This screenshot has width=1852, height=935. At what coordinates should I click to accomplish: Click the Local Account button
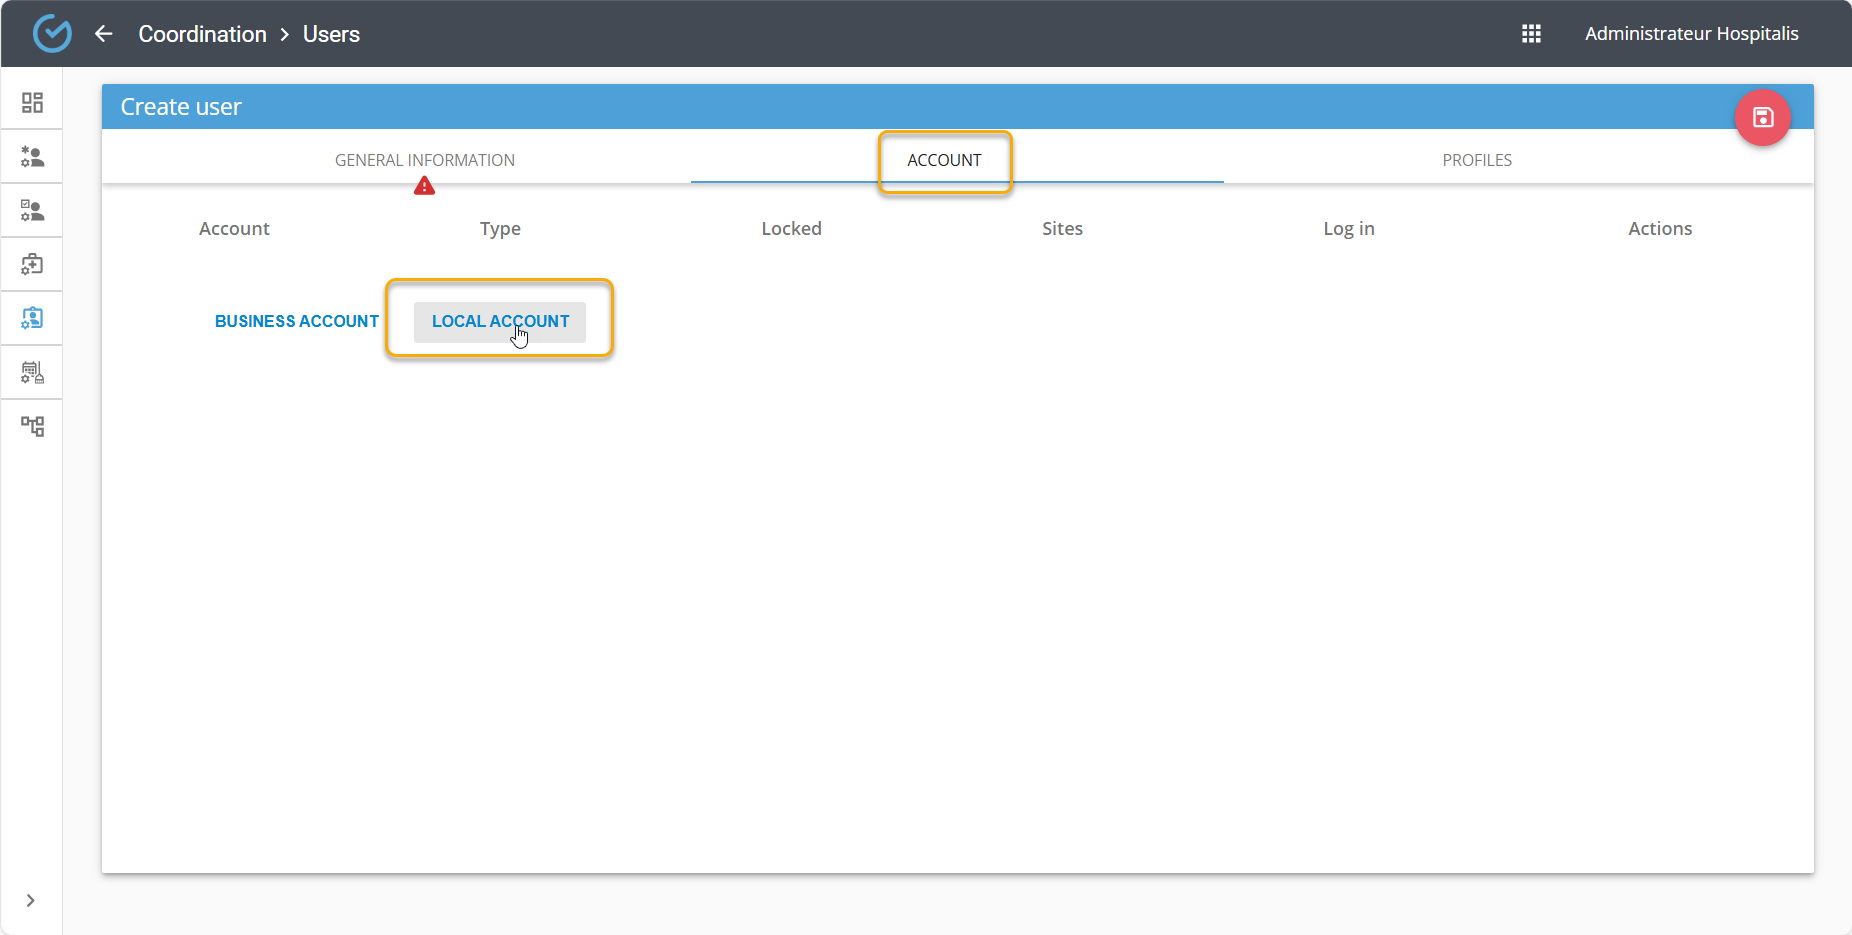click(x=500, y=321)
